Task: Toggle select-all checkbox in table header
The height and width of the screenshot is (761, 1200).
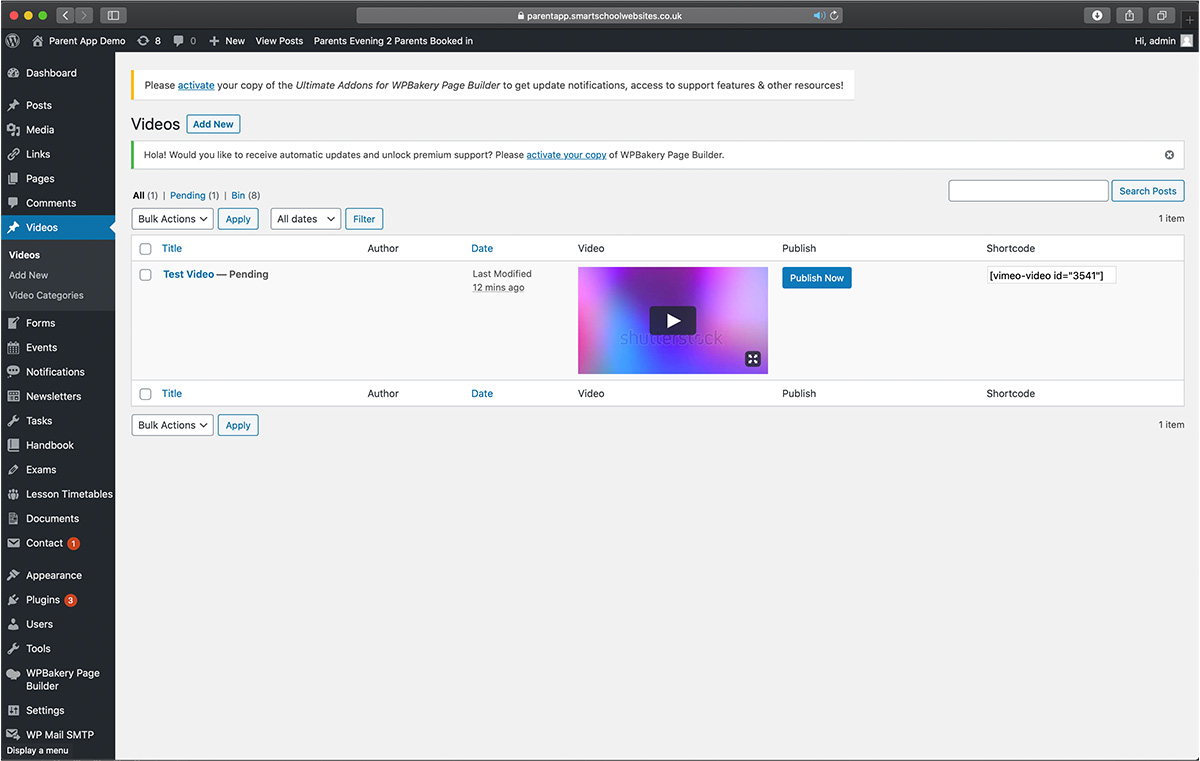Action: coord(146,249)
